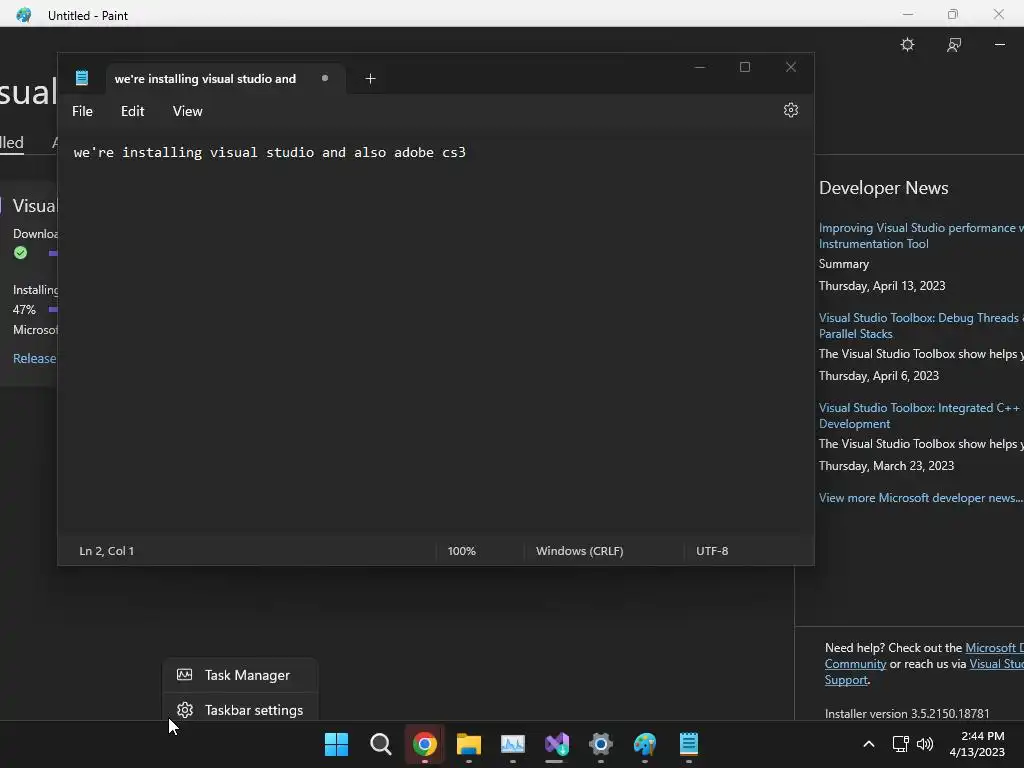Viewport: 1024px width, 768px height.
Task: Click 'View more Microsoft developer news' link
Action: (921, 498)
